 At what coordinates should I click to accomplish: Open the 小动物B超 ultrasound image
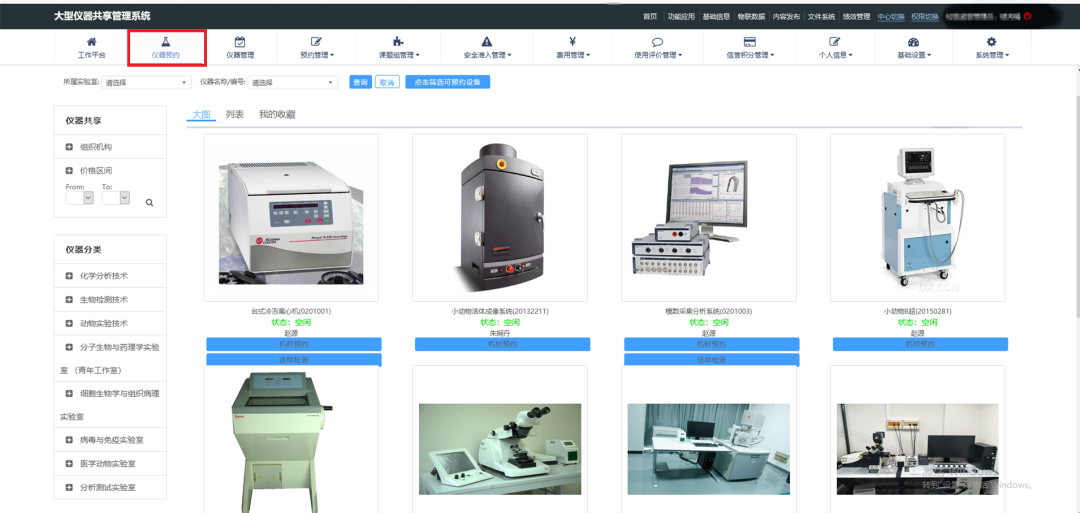click(922, 219)
